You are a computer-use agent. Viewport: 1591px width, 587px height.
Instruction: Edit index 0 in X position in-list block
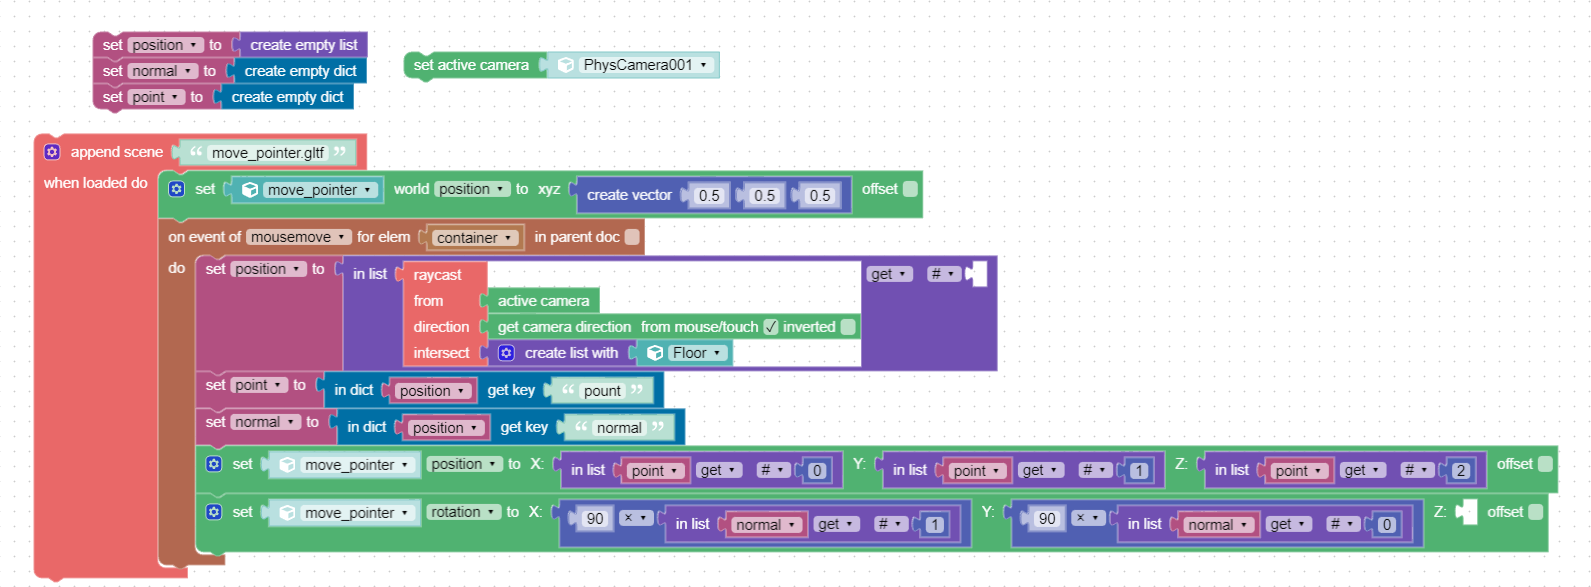817,471
